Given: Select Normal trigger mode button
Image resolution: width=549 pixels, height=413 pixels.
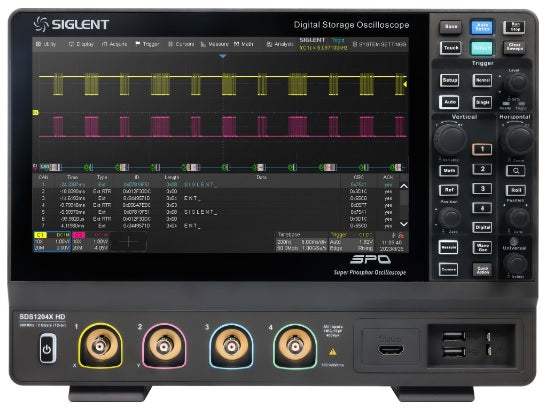Looking at the screenshot, I should click(482, 80).
